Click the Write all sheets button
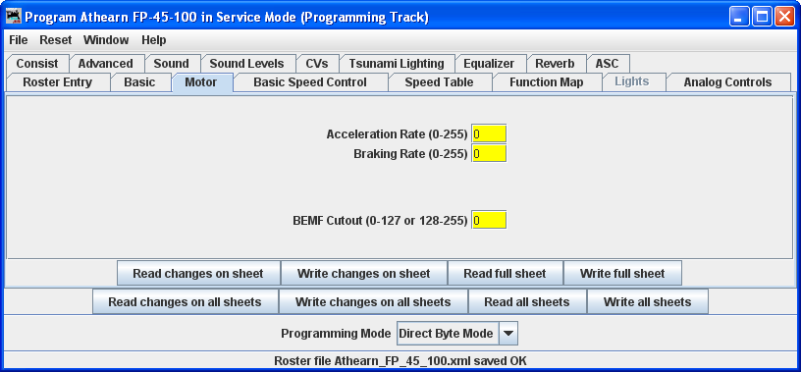Image resolution: width=801 pixels, height=372 pixels. 647,302
